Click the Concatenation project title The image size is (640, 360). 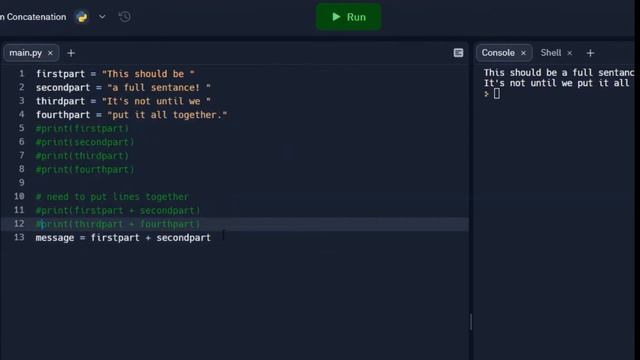pyautogui.click(x=33, y=17)
